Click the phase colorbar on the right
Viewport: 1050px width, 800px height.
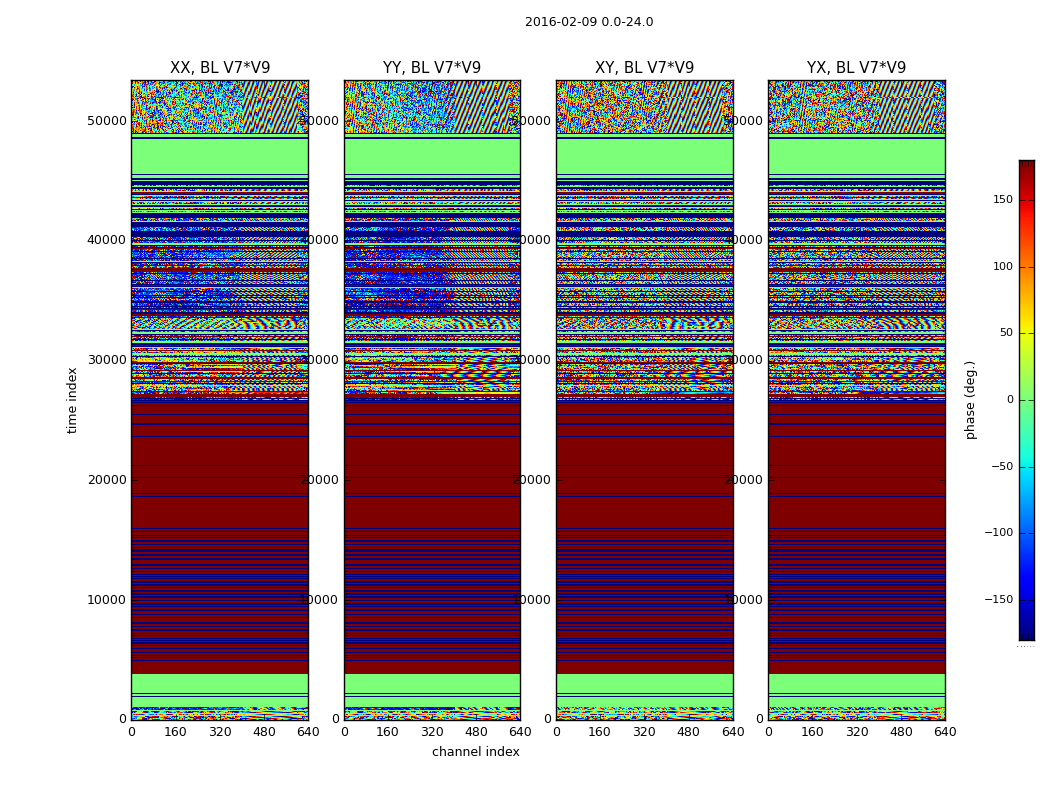(1027, 400)
